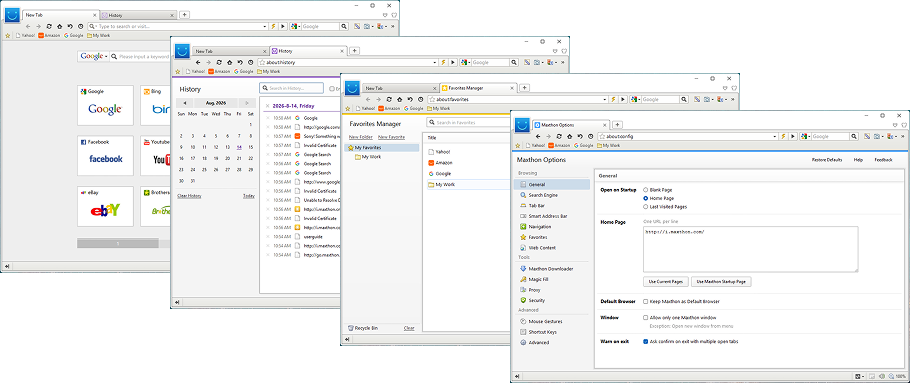Click favorites star on Options window bookmarks bar

(x=518, y=146)
